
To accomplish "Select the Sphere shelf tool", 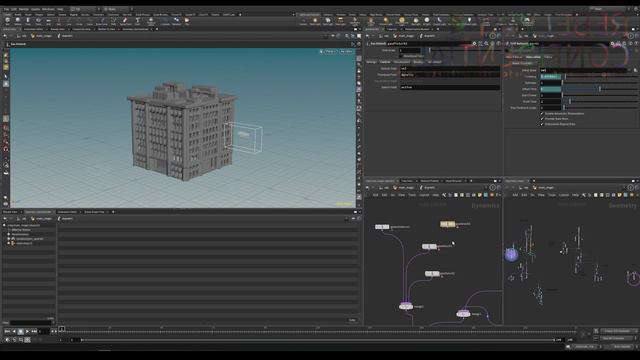I will coord(18,21).
